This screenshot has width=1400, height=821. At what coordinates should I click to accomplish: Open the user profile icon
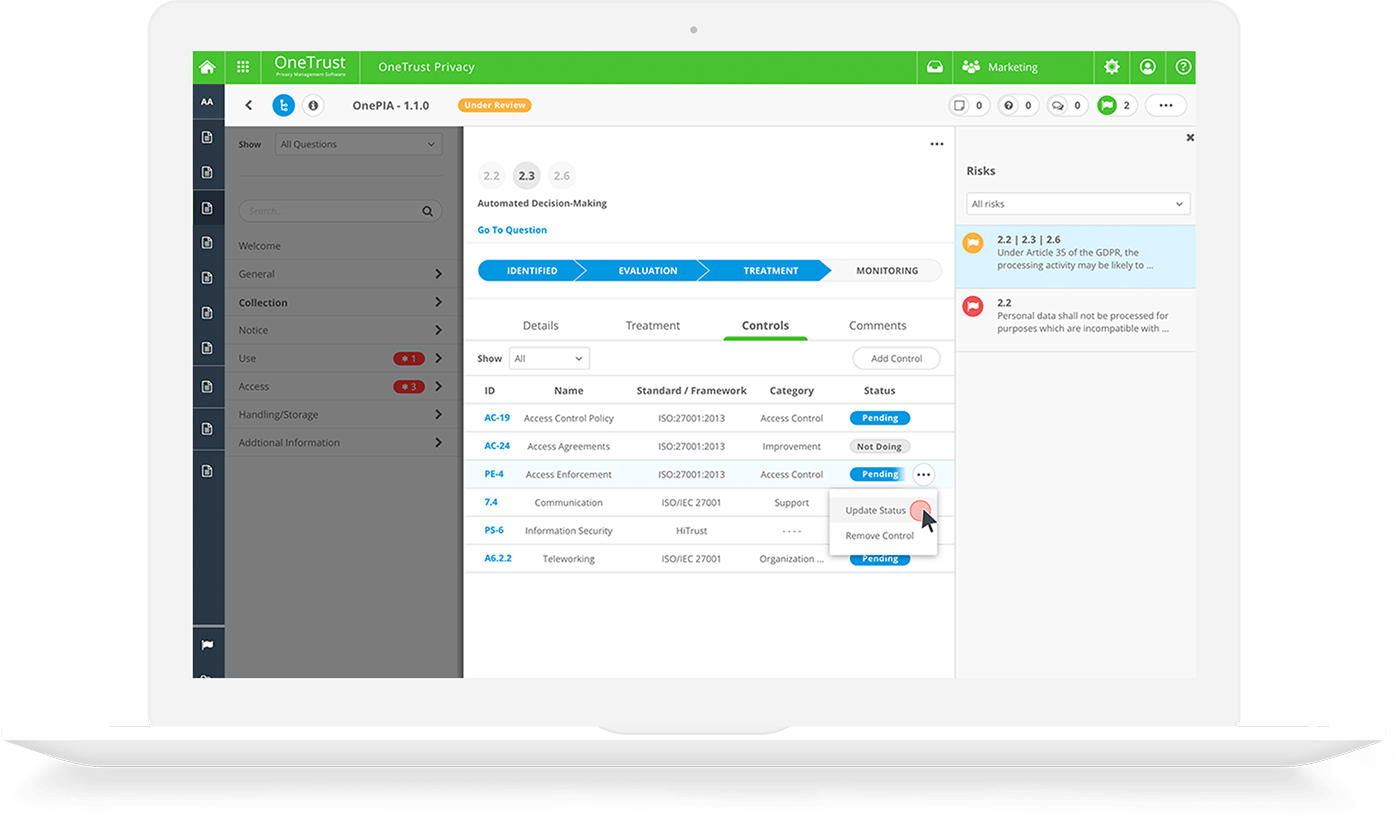(x=1148, y=67)
